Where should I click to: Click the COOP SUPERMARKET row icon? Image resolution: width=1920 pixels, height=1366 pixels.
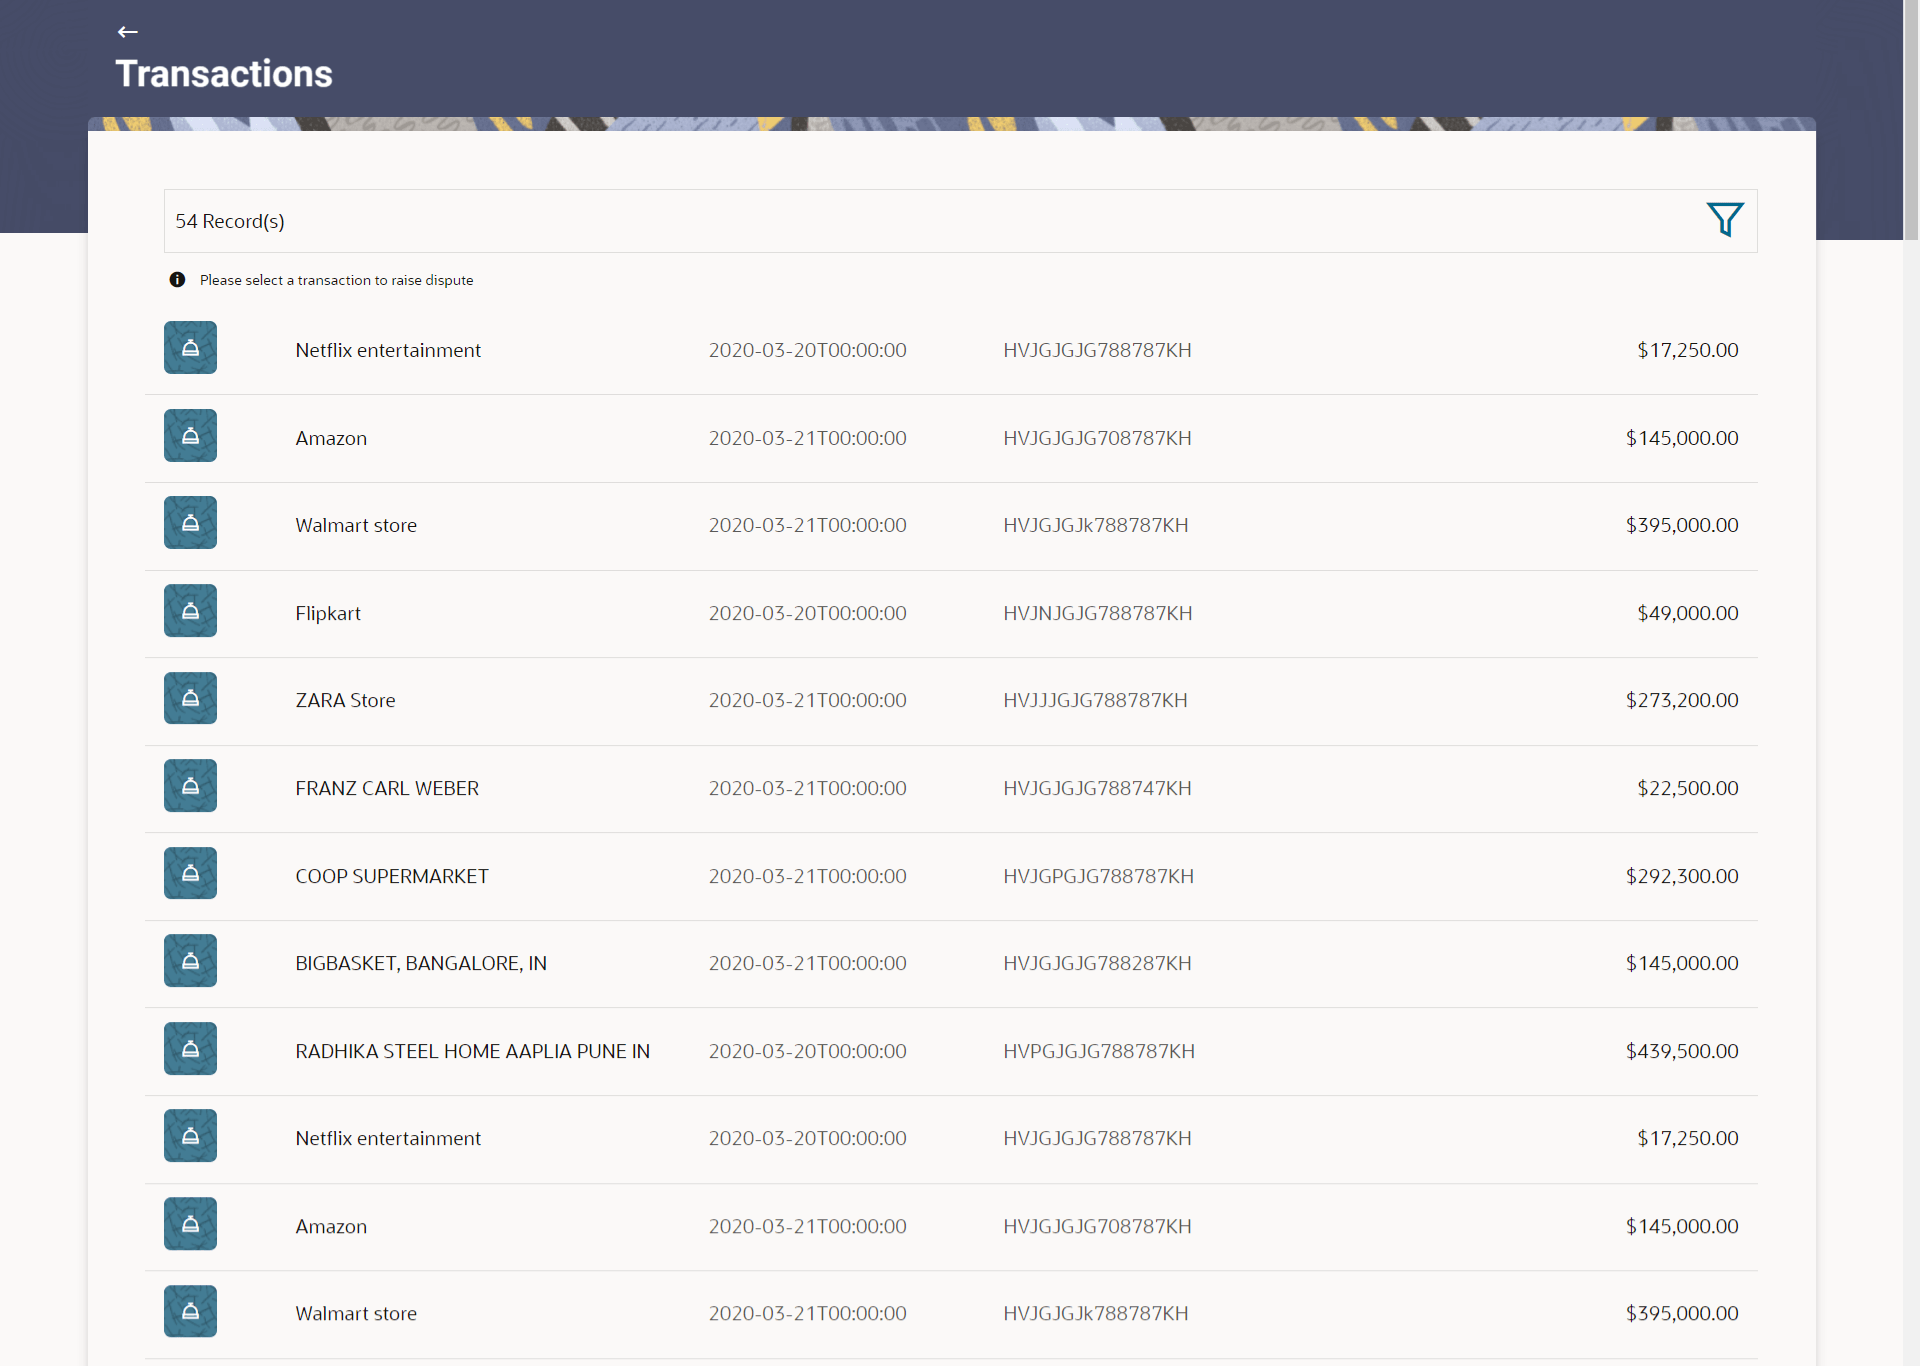[190, 874]
